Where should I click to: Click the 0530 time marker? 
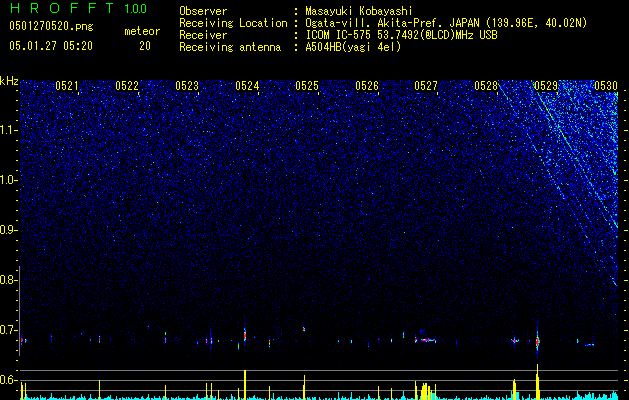606,86
